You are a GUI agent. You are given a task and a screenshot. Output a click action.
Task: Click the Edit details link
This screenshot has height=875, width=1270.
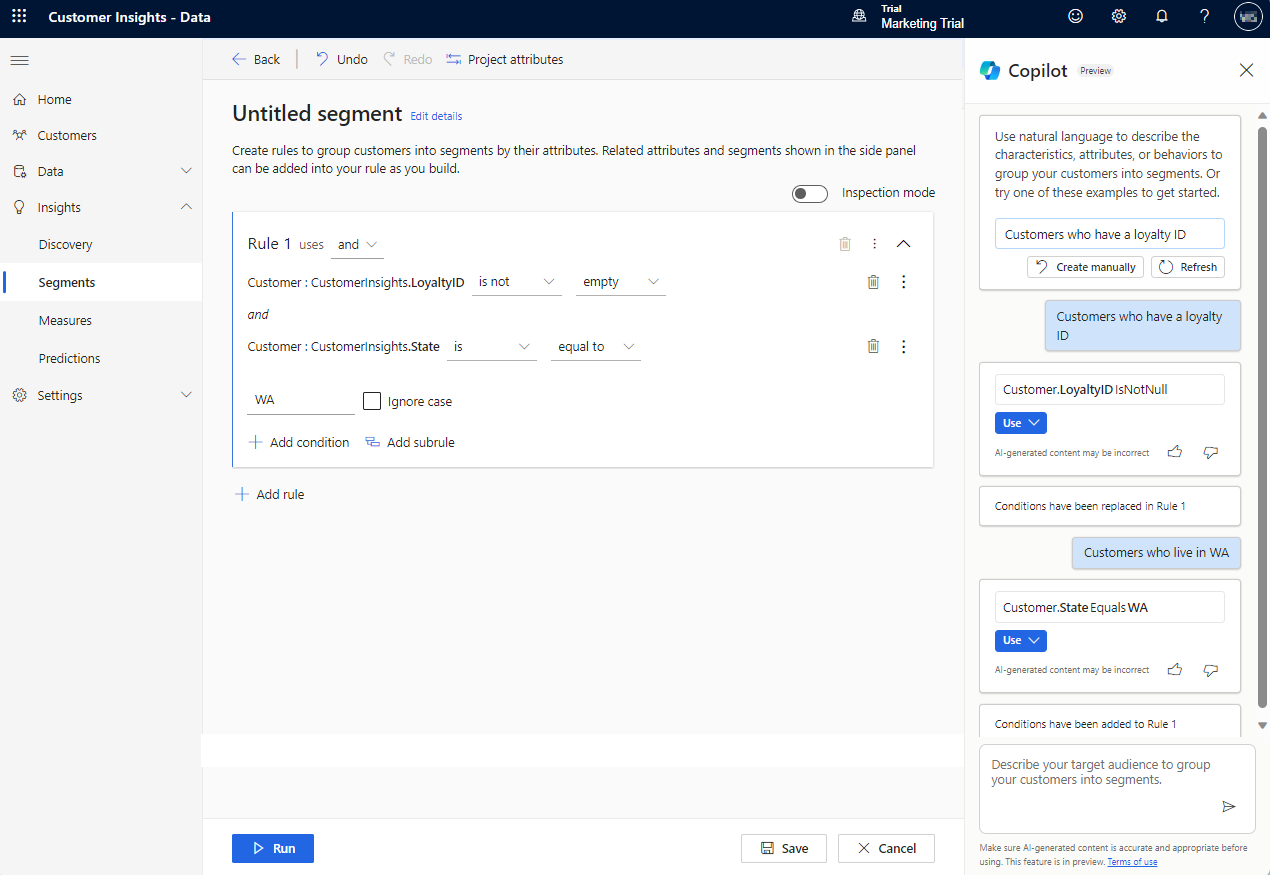coord(435,116)
